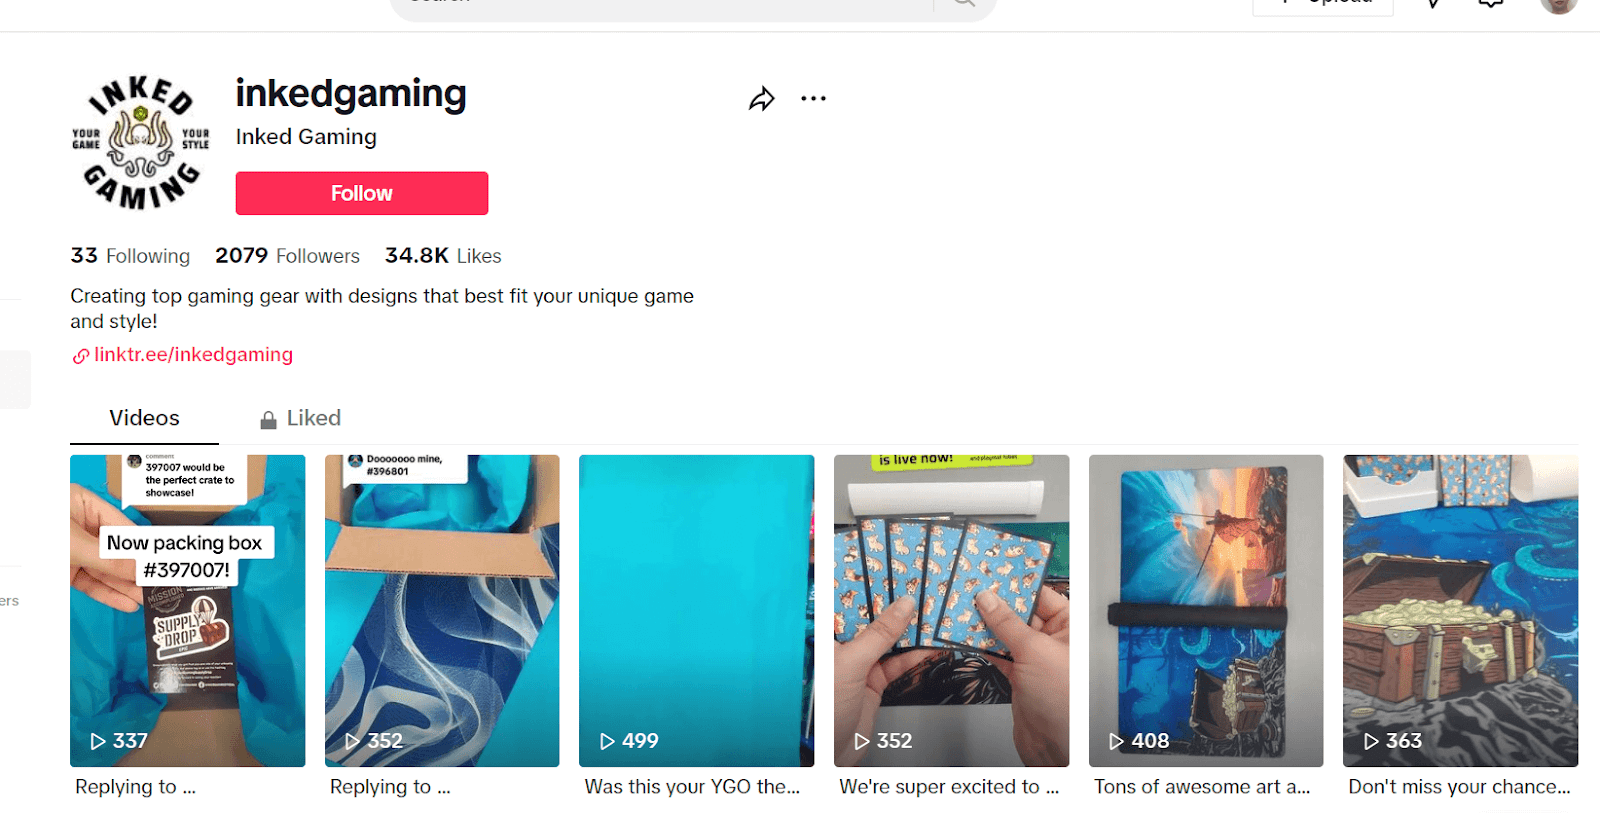Open the linktr.ee/inkedgaming link
Image resolution: width=1600 pixels, height=813 pixels.
coord(193,355)
